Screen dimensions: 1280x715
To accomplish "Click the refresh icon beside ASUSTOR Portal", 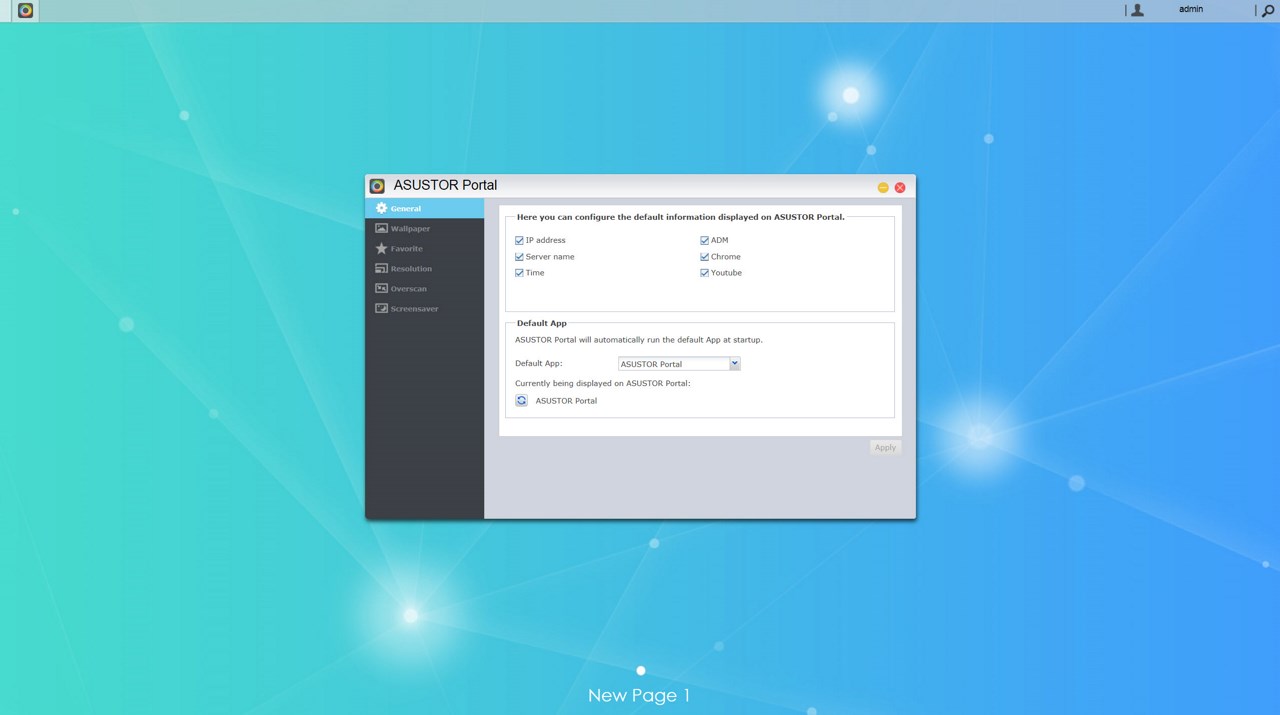I will [x=521, y=400].
